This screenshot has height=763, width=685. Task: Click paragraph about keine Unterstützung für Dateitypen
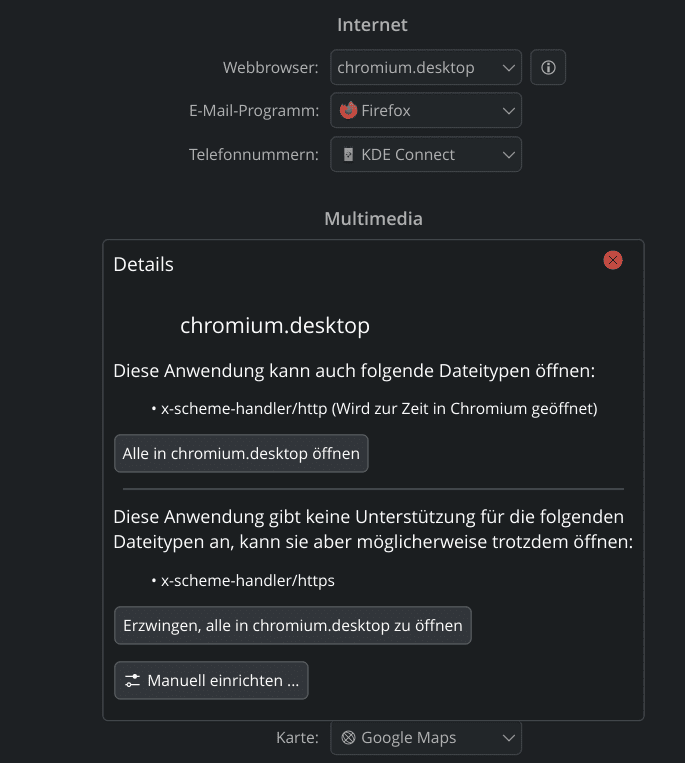[x=373, y=529]
